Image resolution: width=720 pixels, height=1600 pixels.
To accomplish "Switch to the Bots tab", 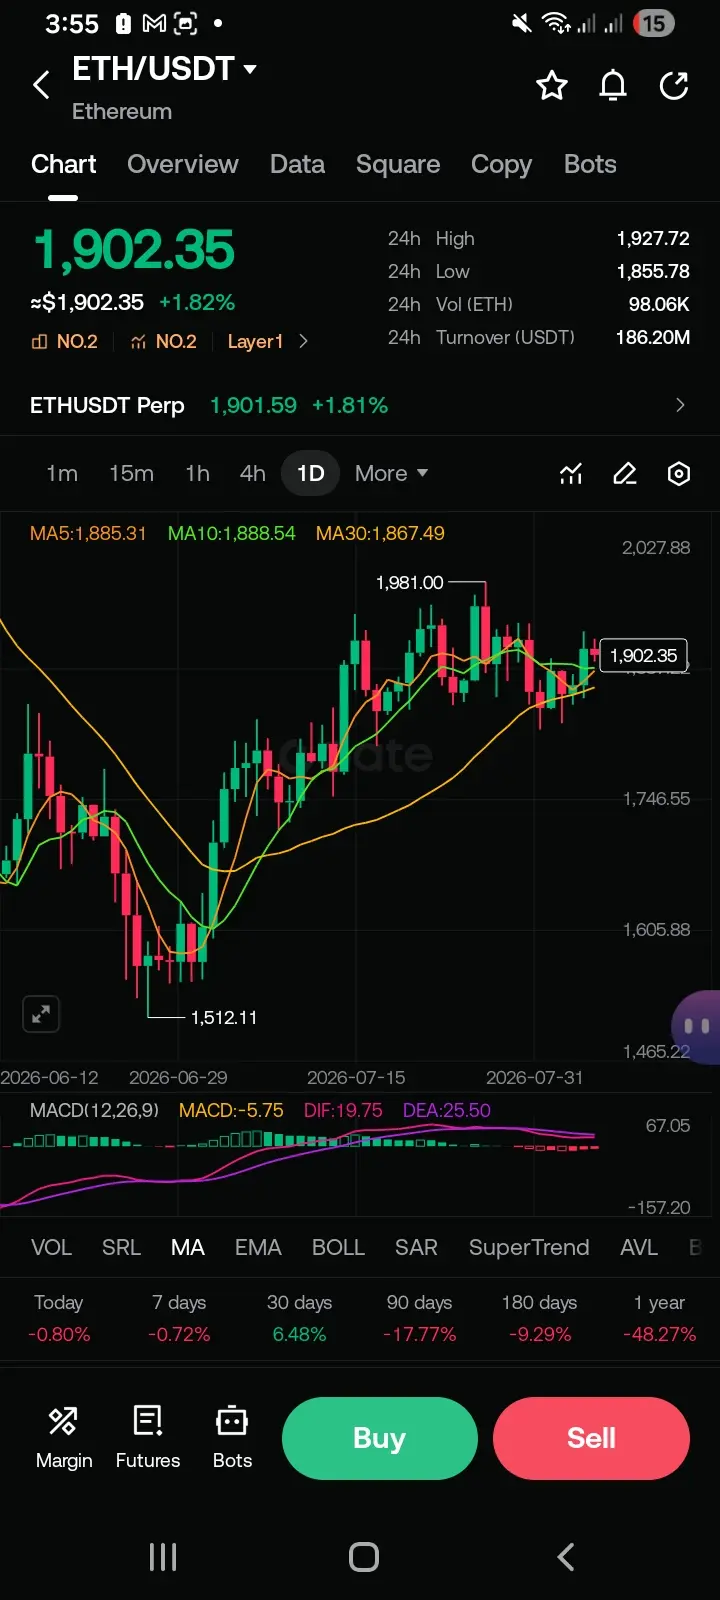I will tap(590, 165).
